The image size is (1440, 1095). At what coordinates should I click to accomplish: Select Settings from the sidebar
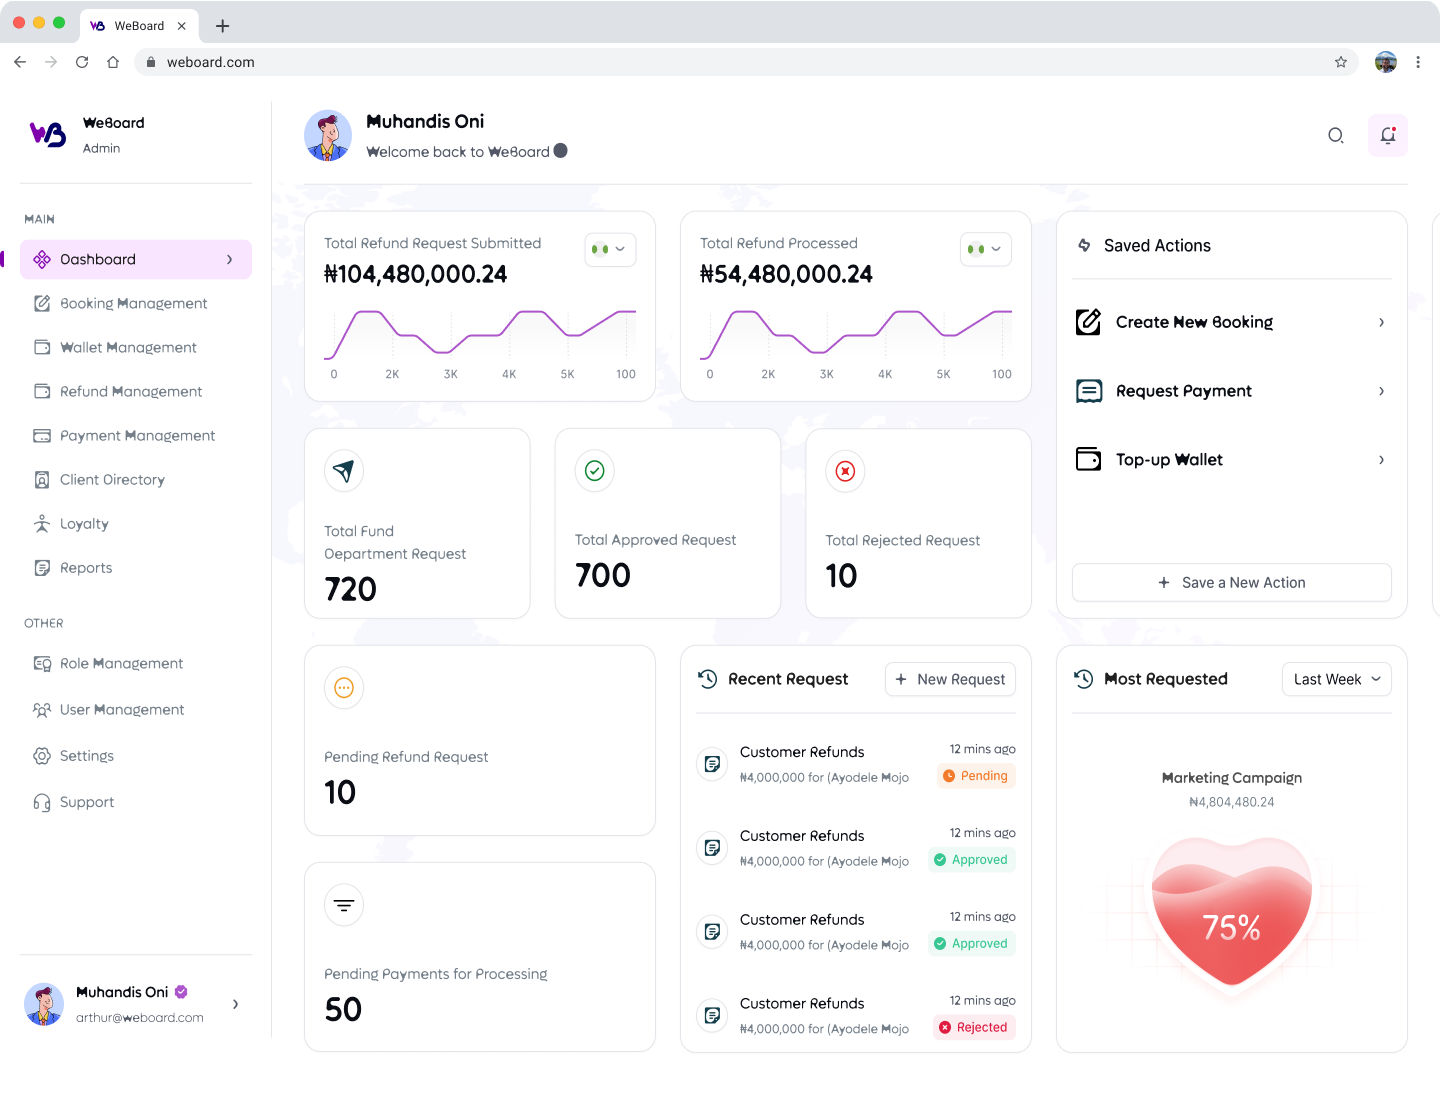[x=86, y=756]
